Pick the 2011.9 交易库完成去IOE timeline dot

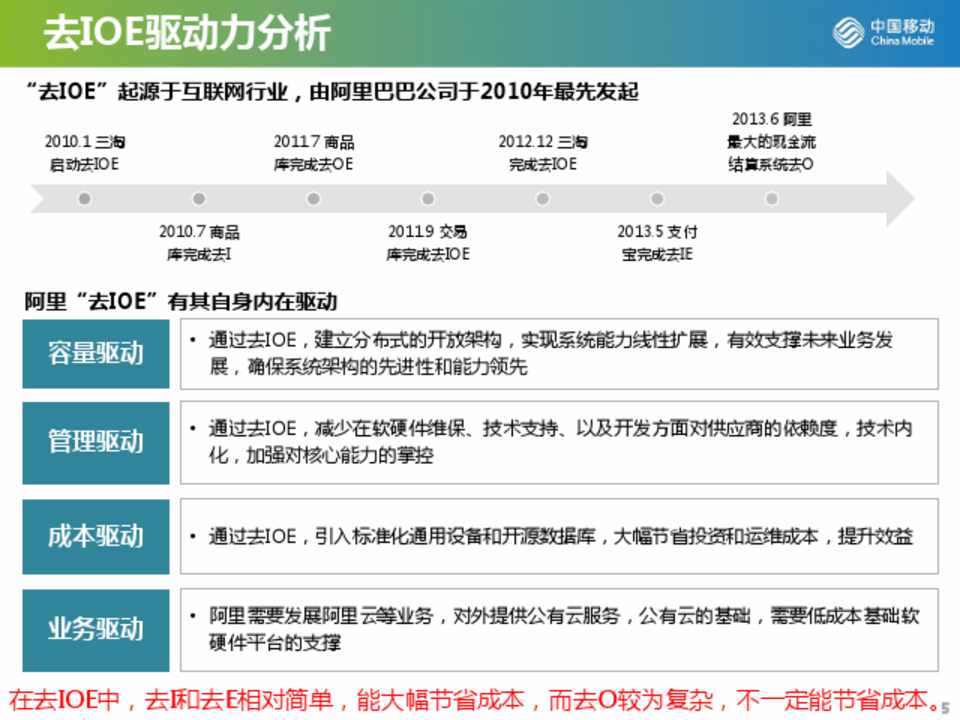coord(428,199)
